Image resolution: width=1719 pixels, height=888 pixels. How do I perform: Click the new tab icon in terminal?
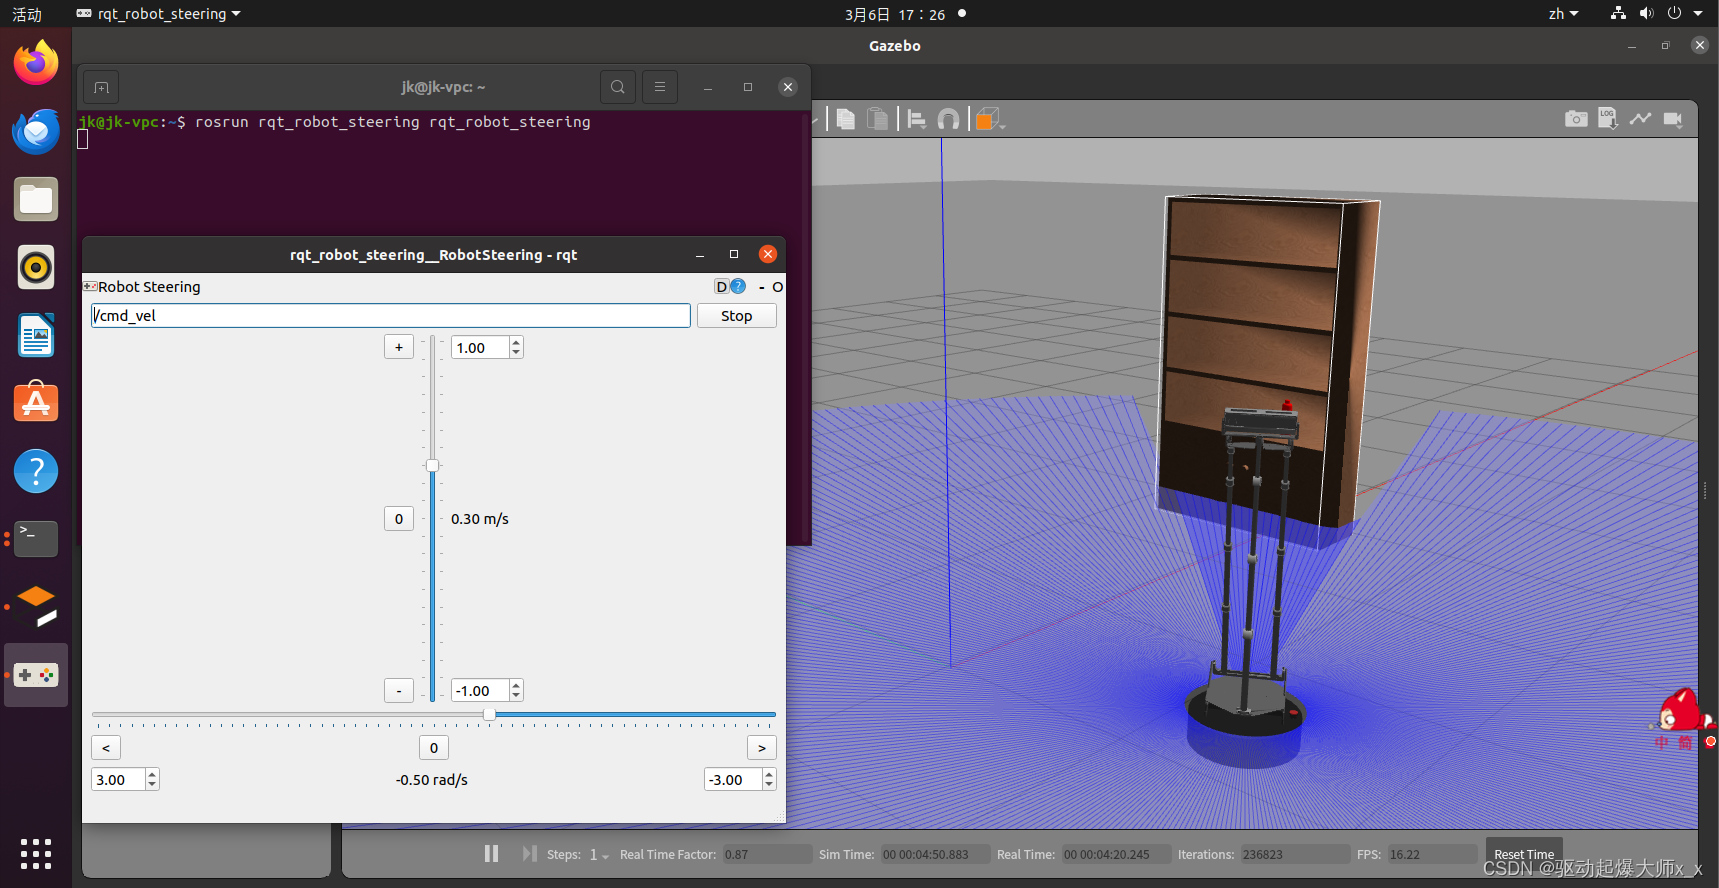tap(101, 88)
